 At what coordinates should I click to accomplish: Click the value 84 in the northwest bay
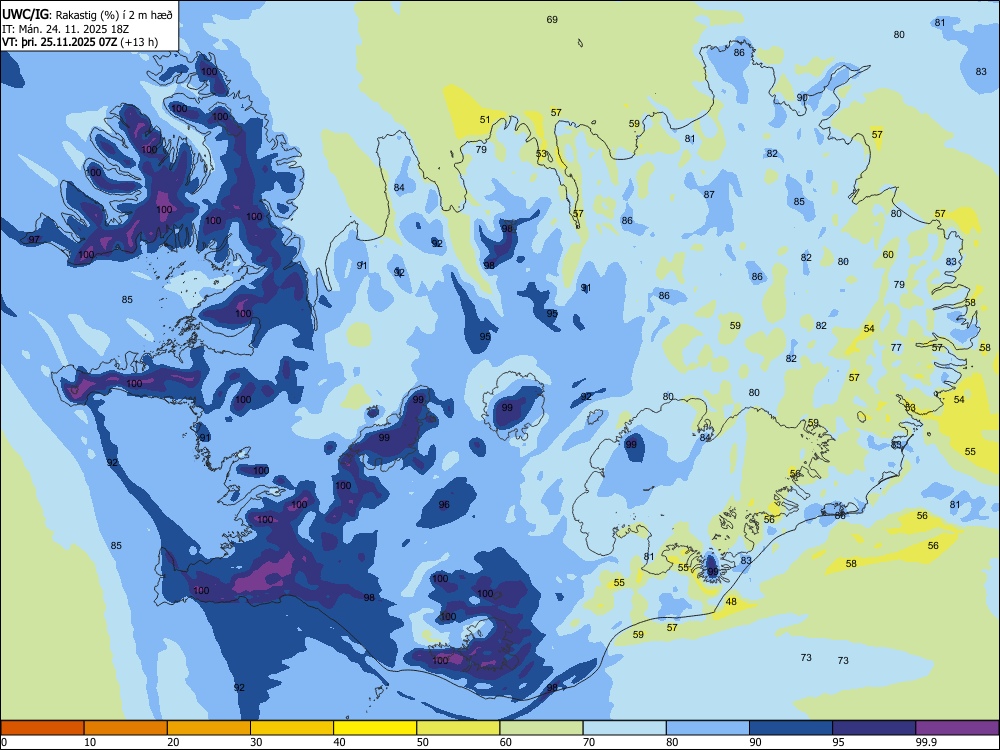[399, 188]
